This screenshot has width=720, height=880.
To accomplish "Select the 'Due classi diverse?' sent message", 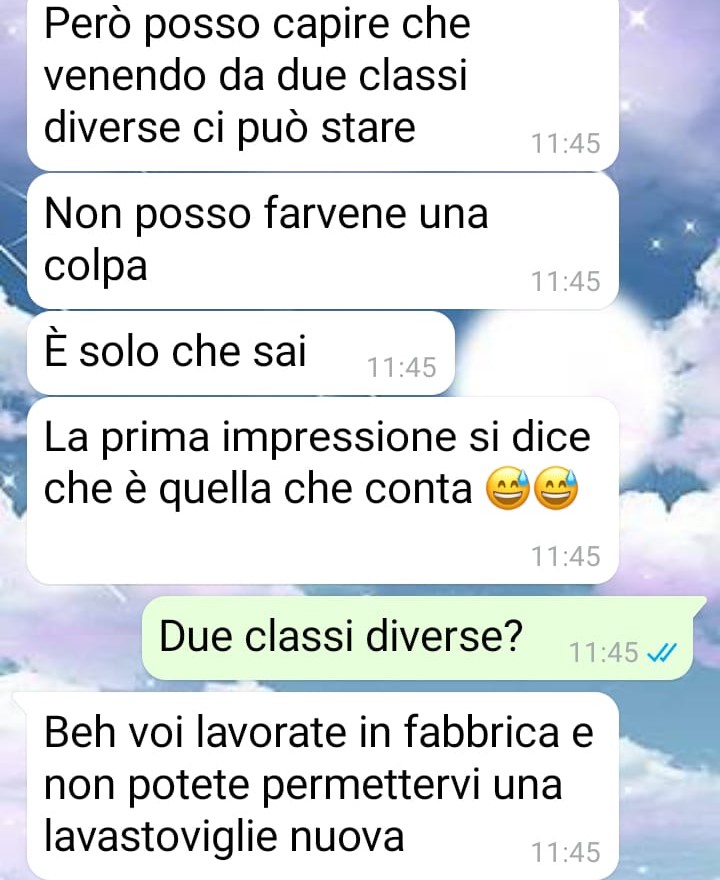I will (x=418, y=638).
